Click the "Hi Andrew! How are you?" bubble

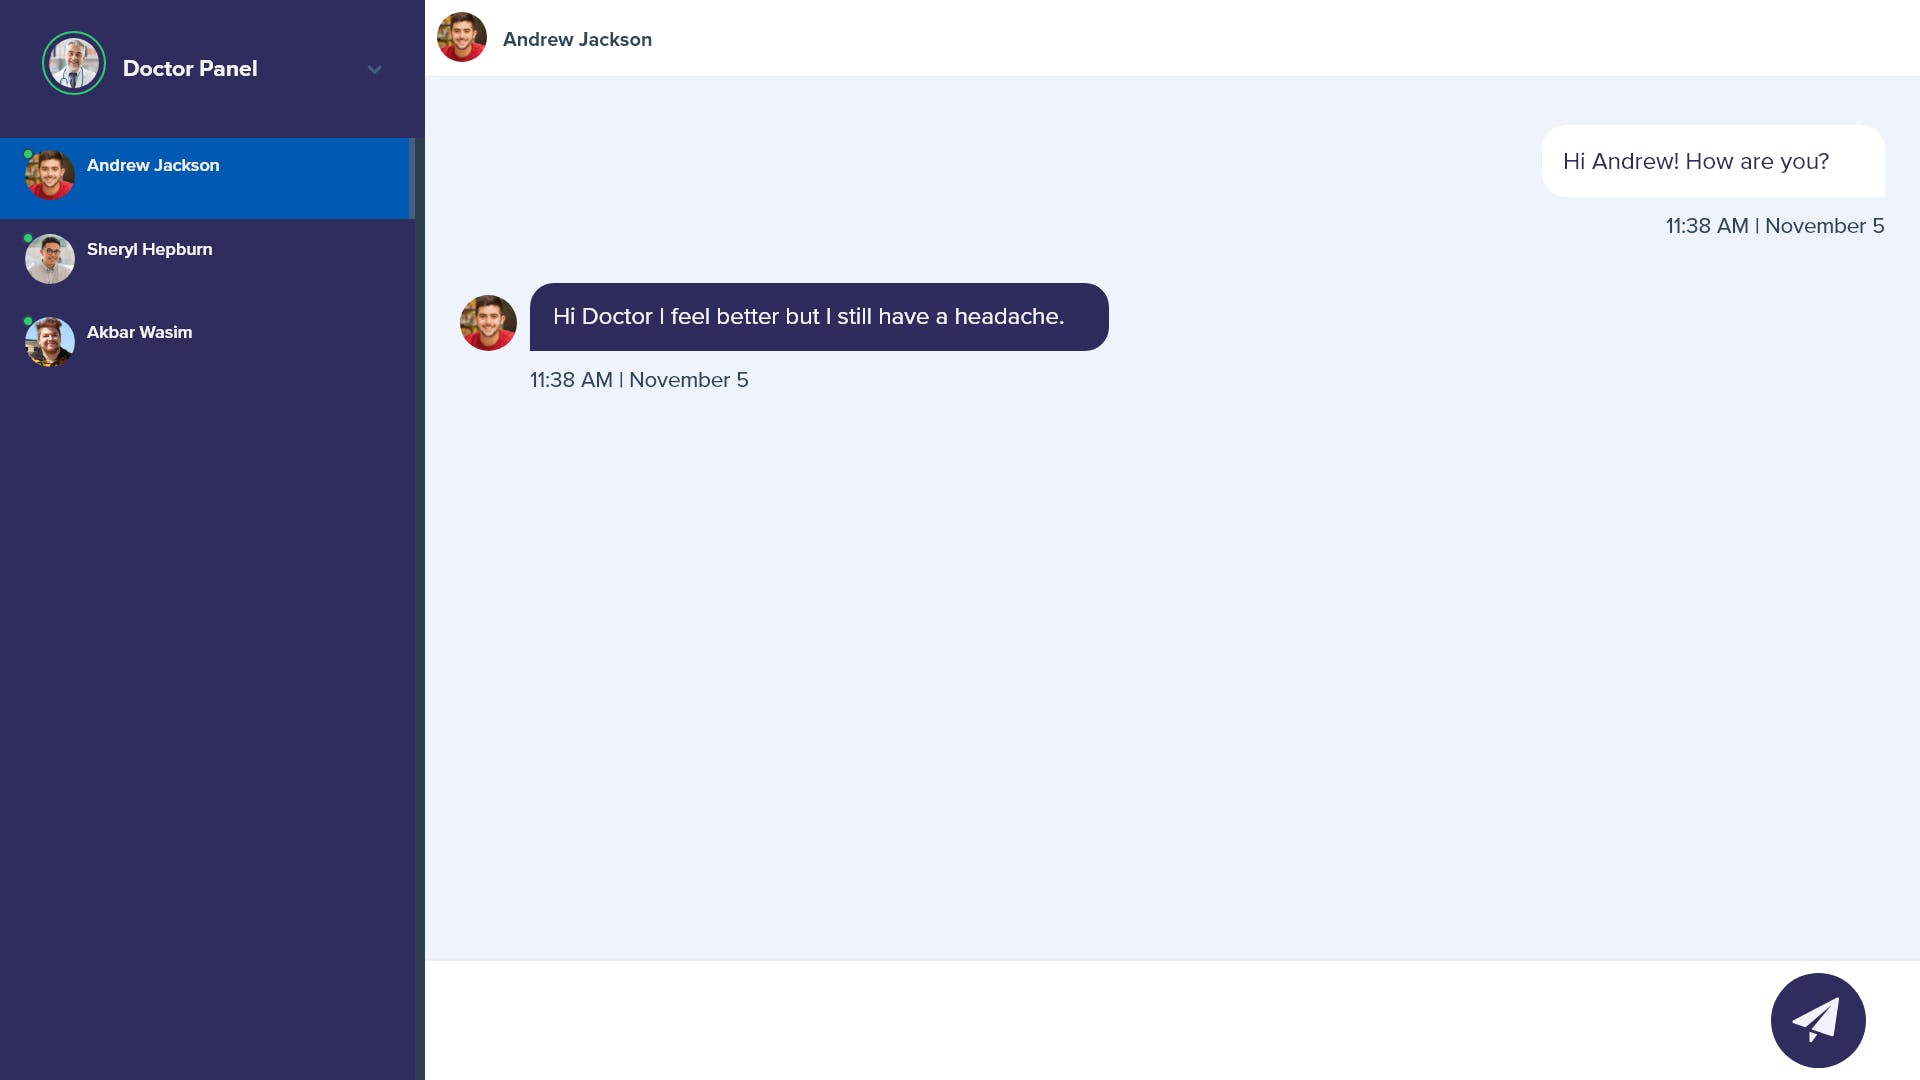pos(1712,161)
